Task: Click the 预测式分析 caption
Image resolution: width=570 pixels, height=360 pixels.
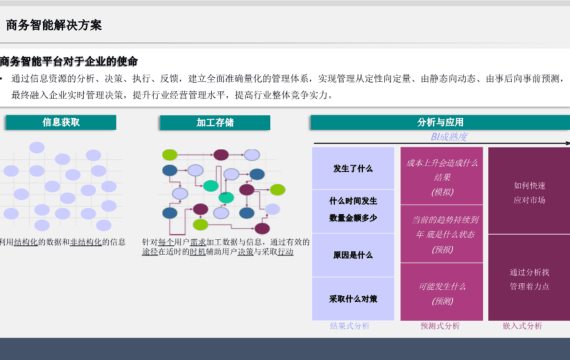Action: point(440,326)
